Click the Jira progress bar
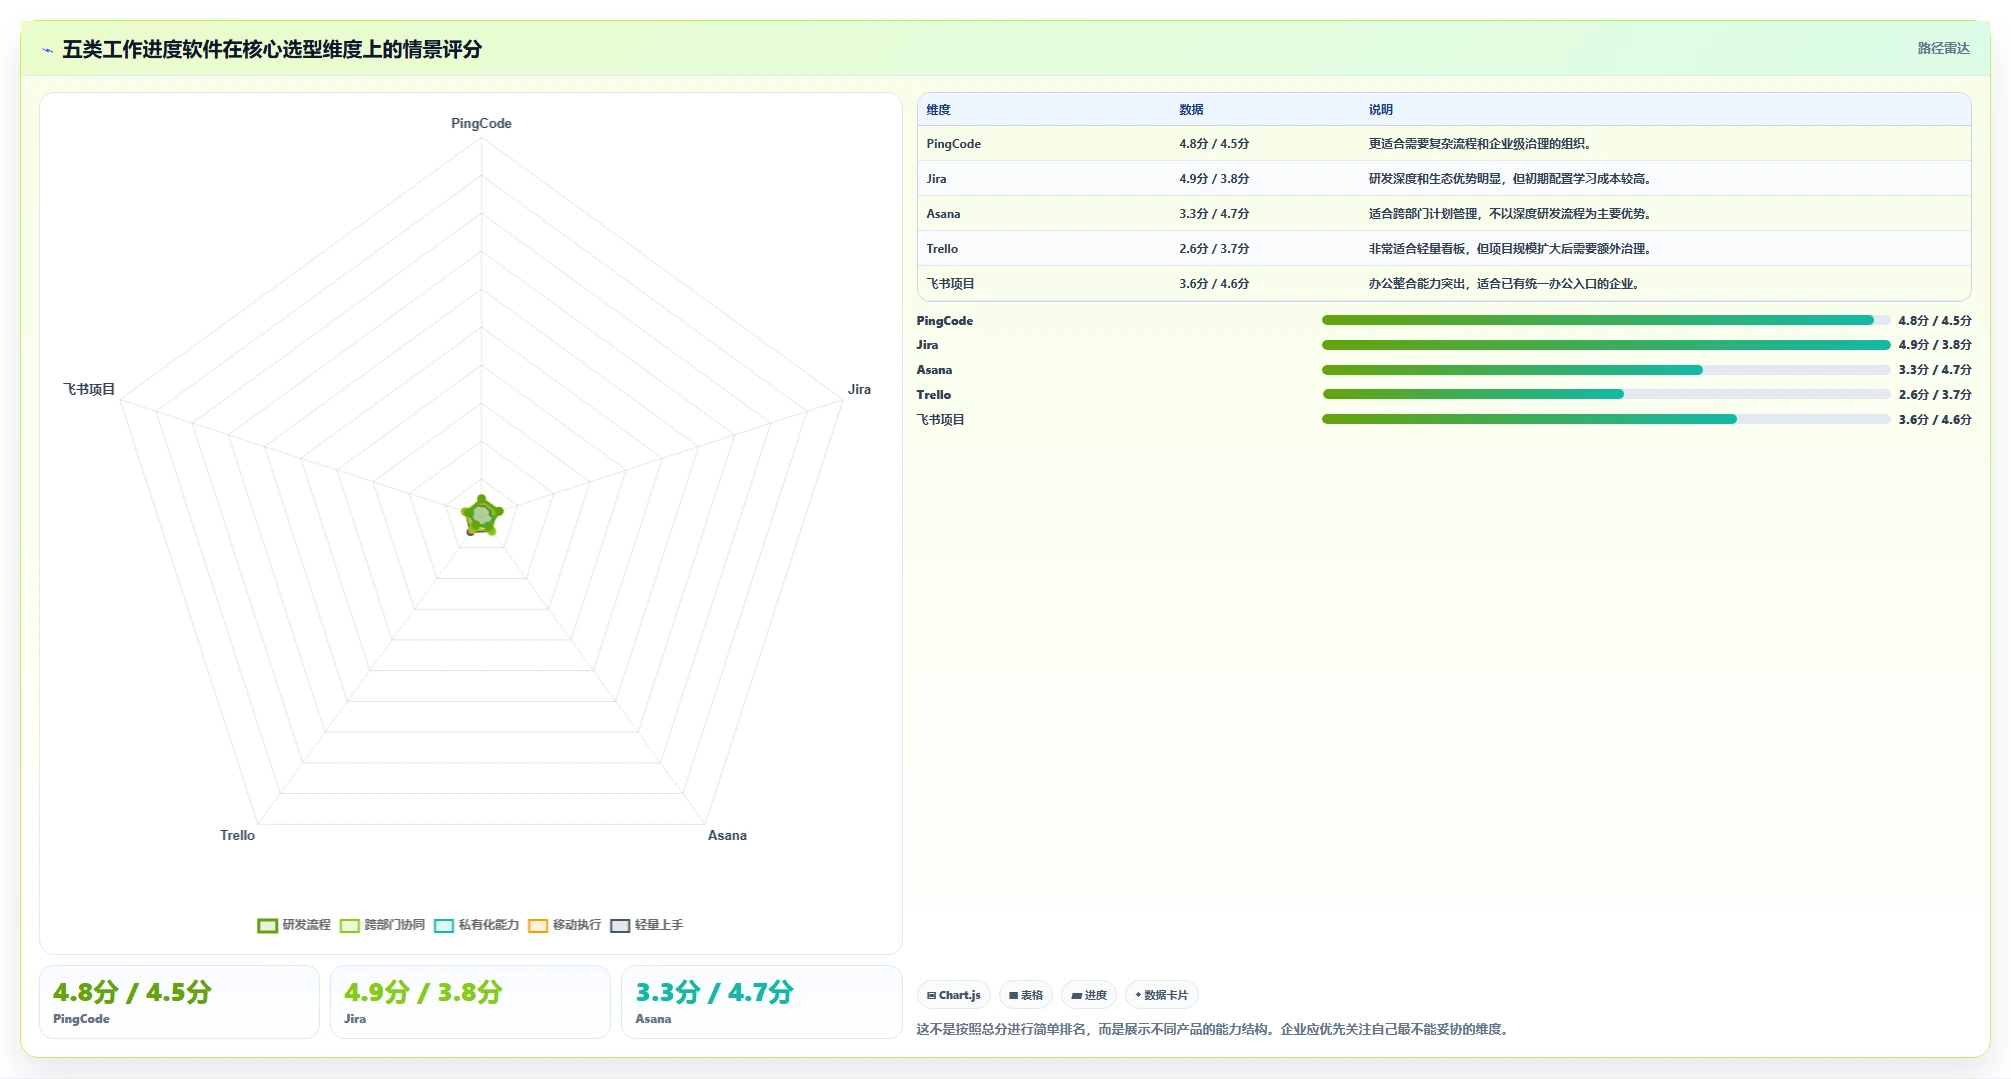The width and height of the screenshot is (2011, 1079). point(1606,345)
